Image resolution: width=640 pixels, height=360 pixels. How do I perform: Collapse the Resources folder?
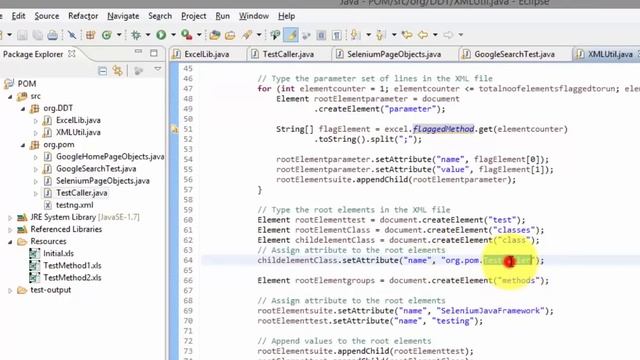click(x=10, y=242)
